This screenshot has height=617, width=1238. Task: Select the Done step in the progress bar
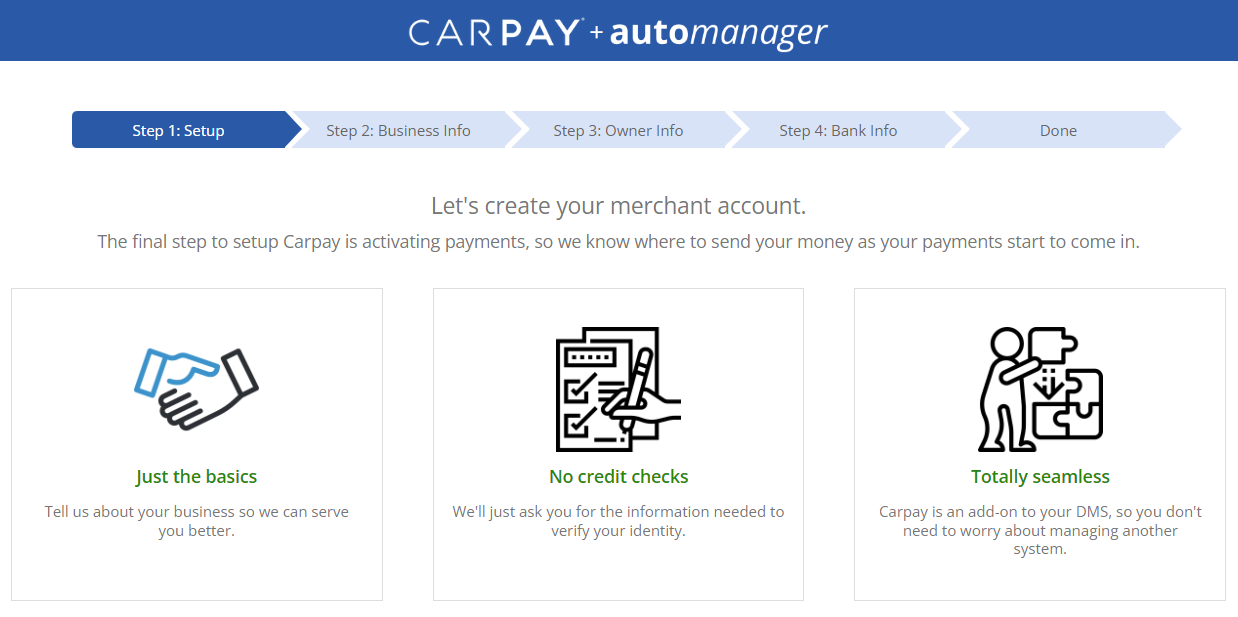coord(1058,130)
